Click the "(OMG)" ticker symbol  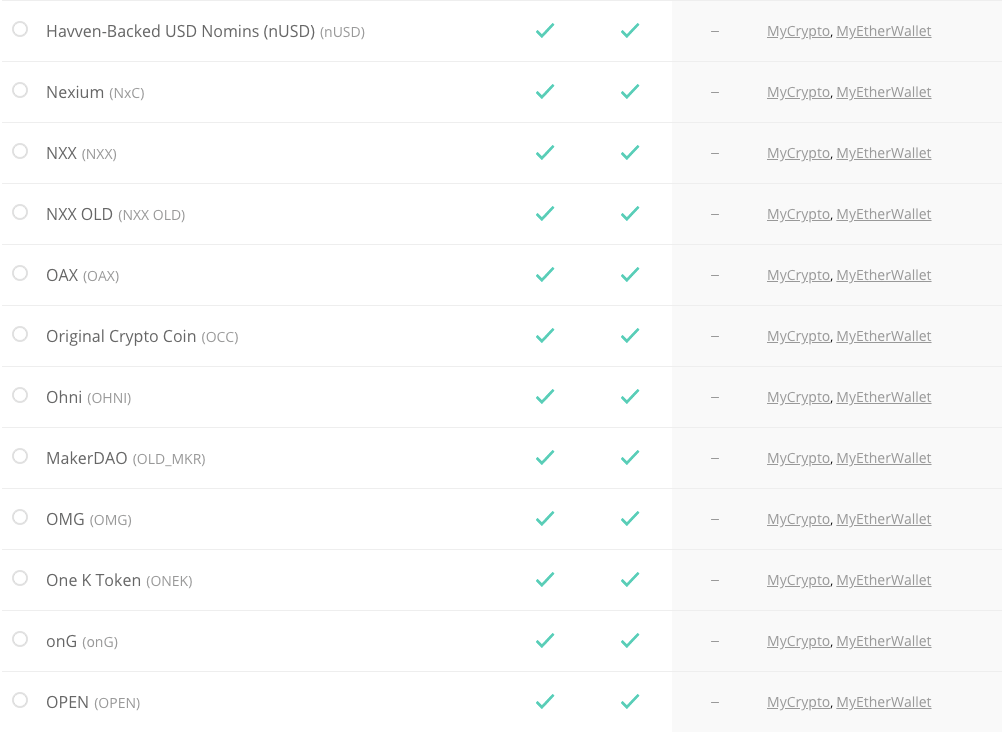coord(111,520)
